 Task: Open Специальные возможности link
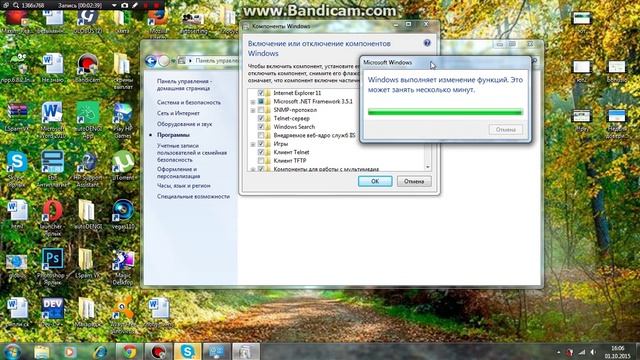pos(193,196)
